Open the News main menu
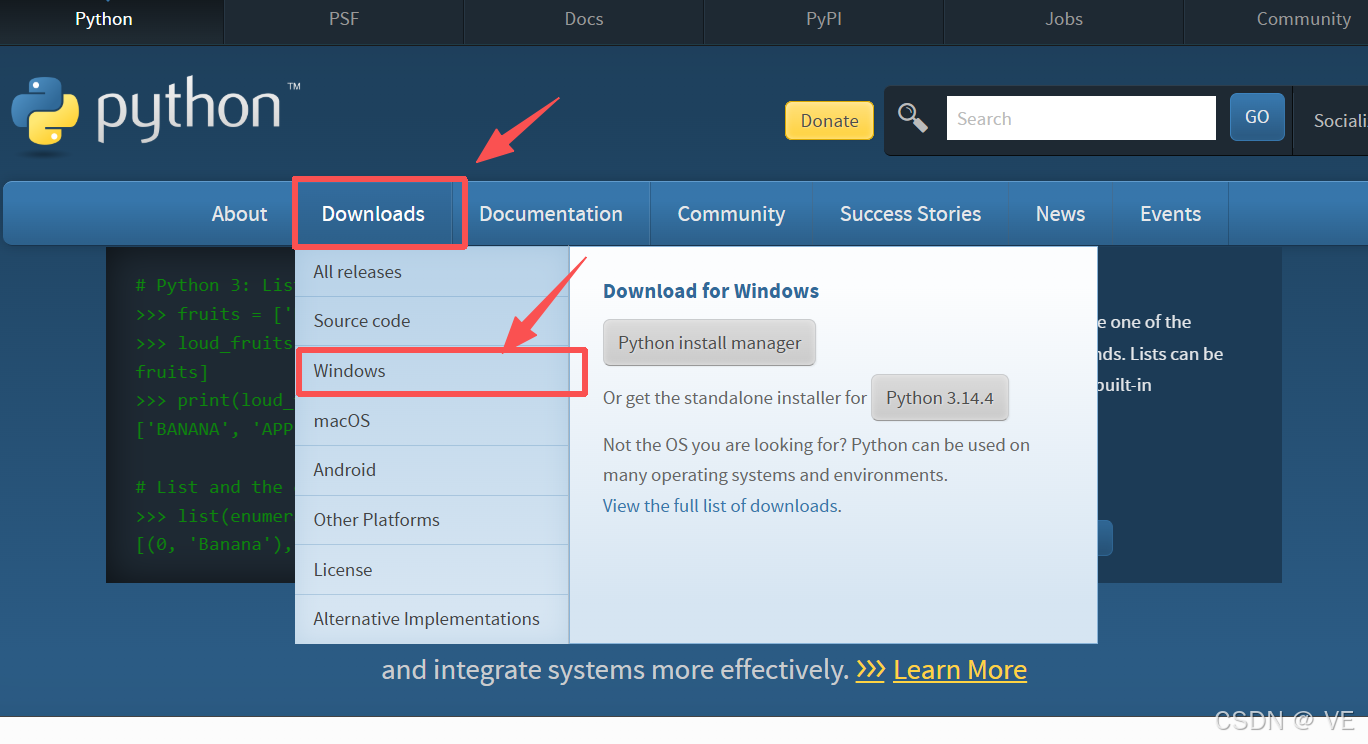 pos(1060,214)
